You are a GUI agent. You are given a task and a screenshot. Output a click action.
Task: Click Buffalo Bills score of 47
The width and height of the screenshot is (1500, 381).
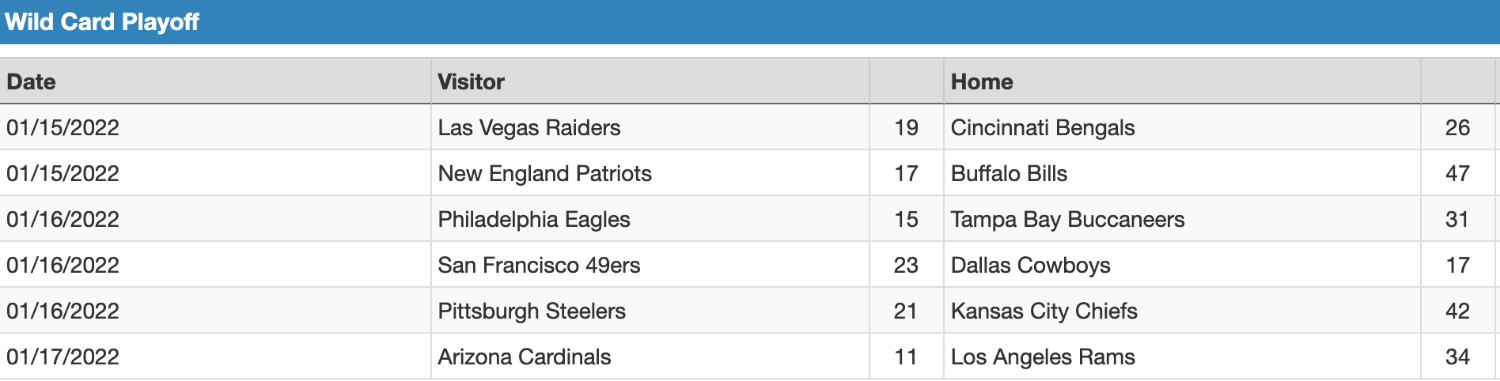1457,174
